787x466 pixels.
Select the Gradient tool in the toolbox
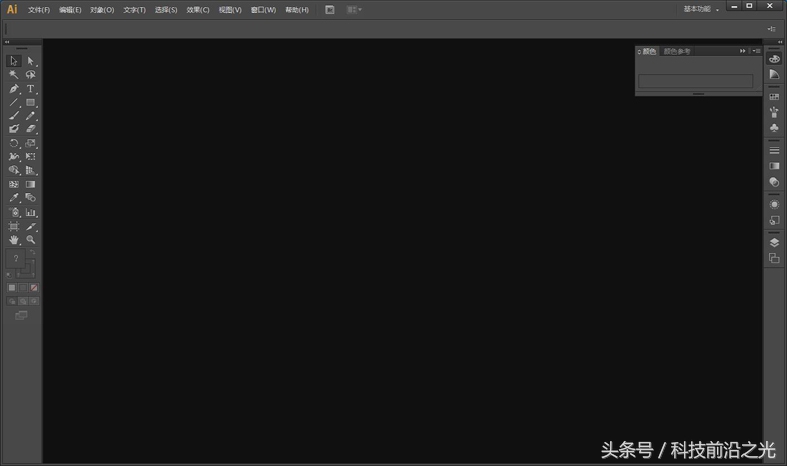click(31, 184)
